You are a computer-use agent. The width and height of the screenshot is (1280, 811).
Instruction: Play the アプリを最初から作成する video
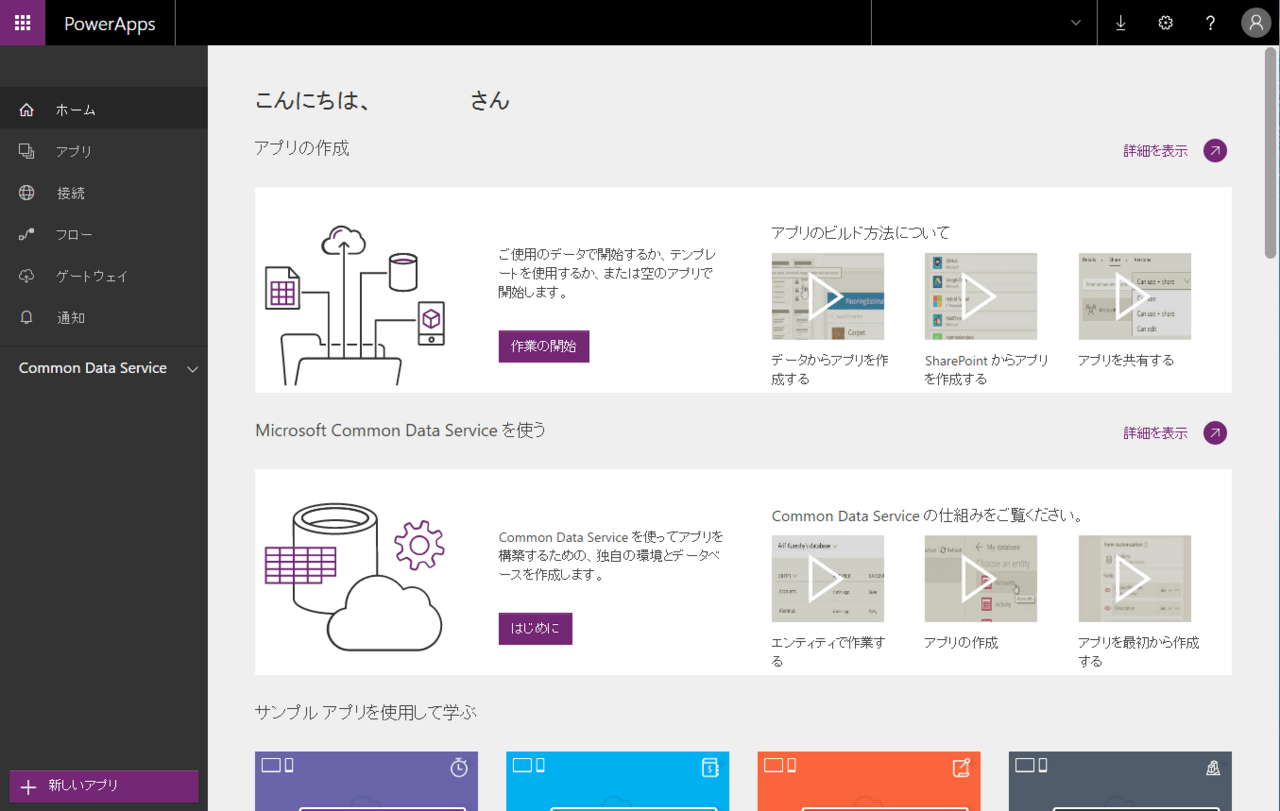click(x=1135, y=579)
